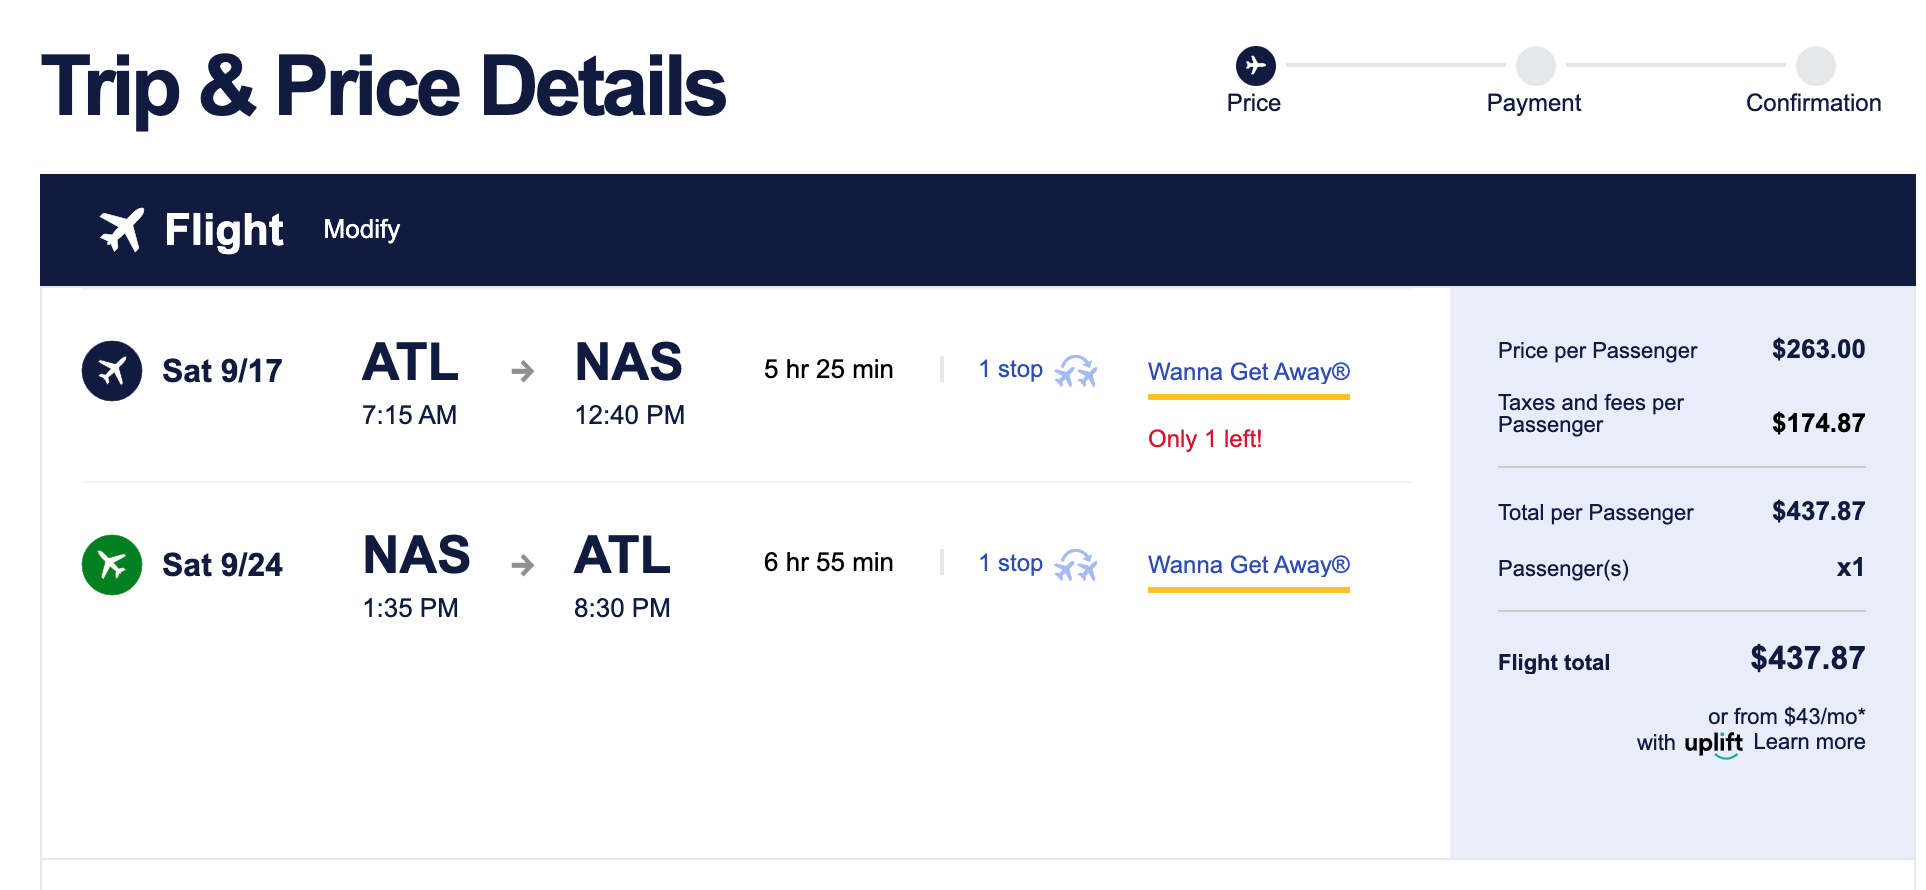Click arrow between NAS and ATL return
1926x890 pixels.
[x=522, y=566]
